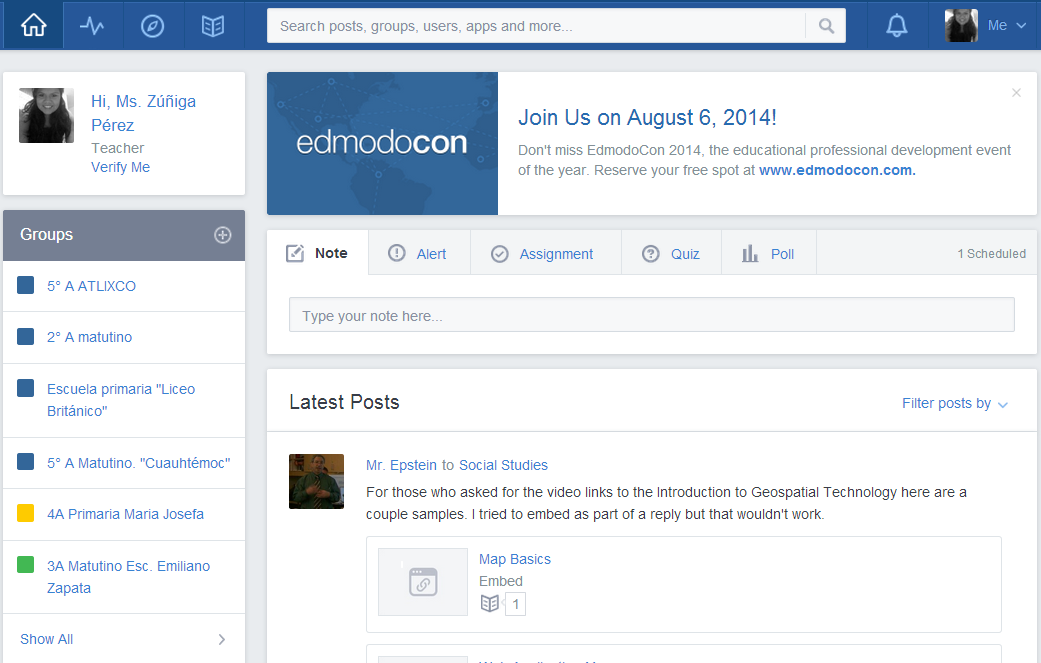
Task: Click the Assignment checkmark icon
Action: 499,254
